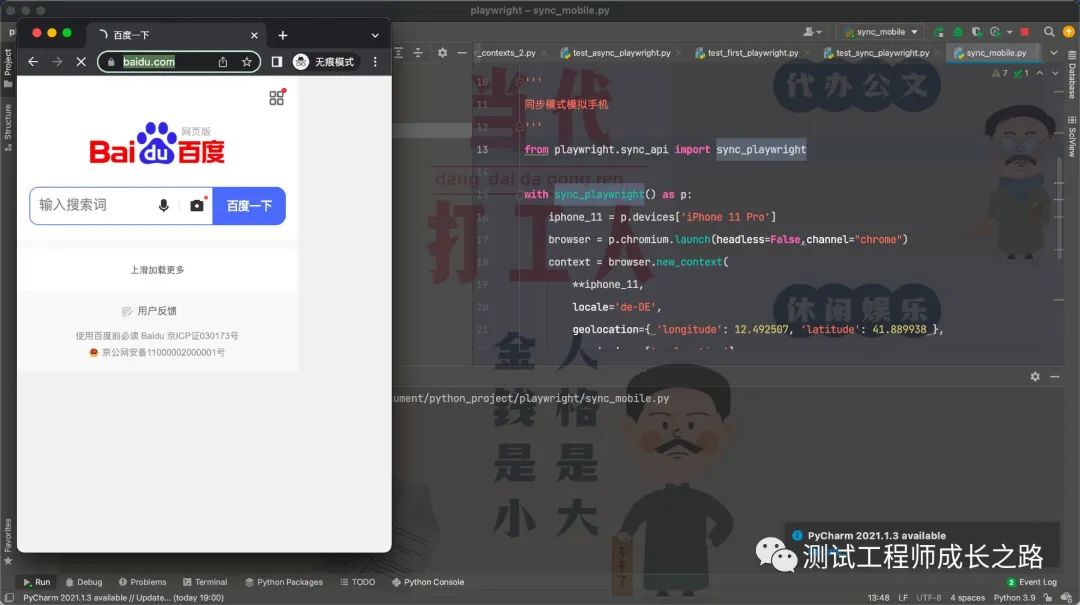Viewport: 1080px width, 605px height.
Task: Open PyCharm Structure tool window
Action: coord(8,127)
